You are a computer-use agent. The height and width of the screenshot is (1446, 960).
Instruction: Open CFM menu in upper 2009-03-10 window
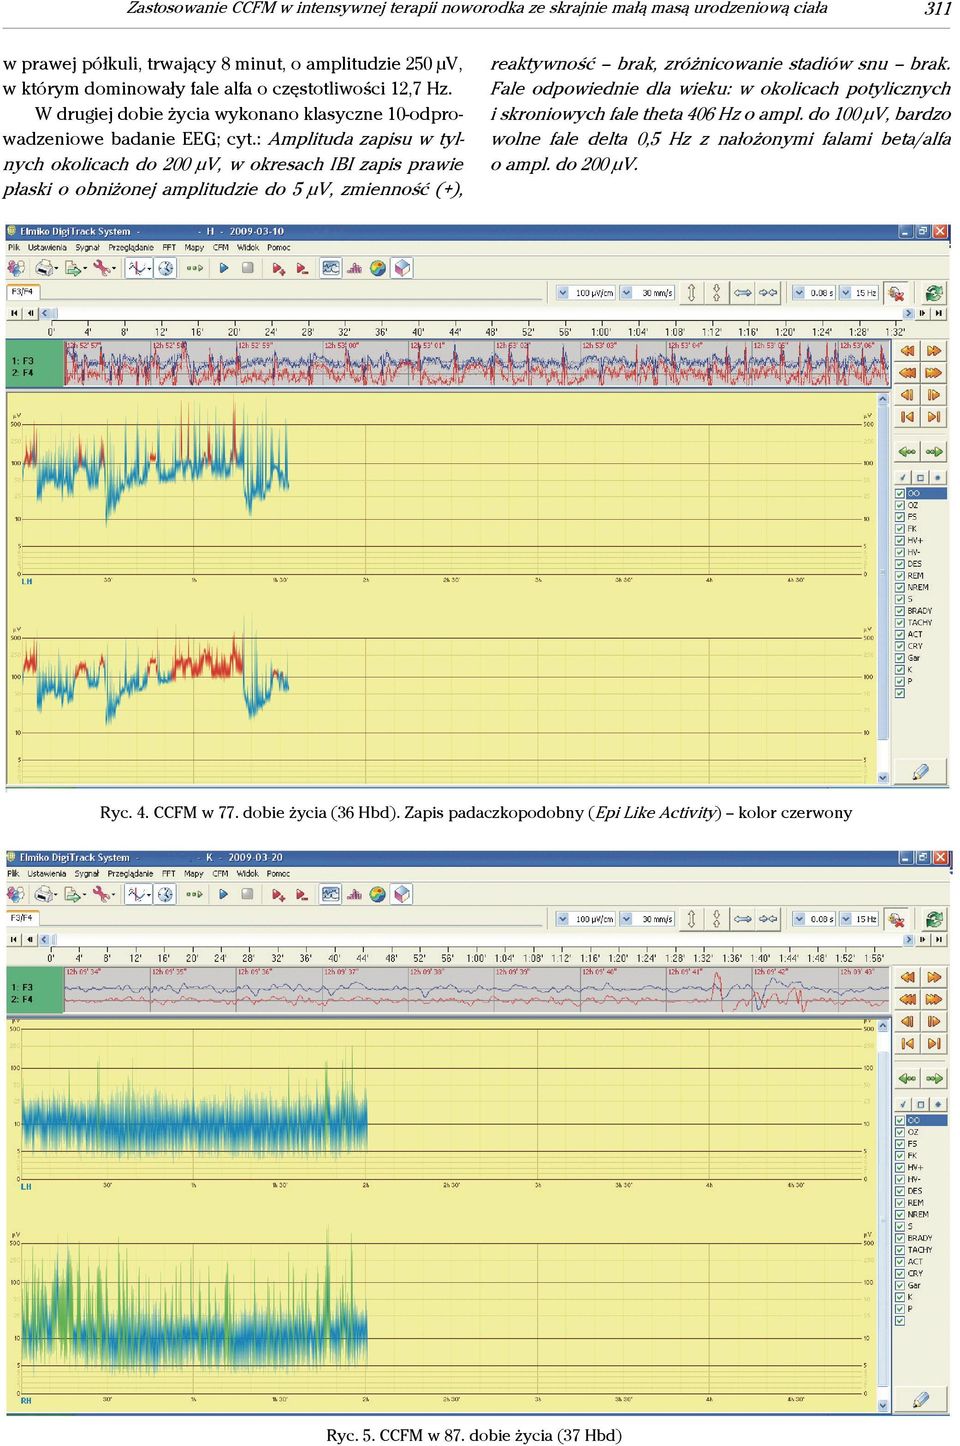point(221,247)
